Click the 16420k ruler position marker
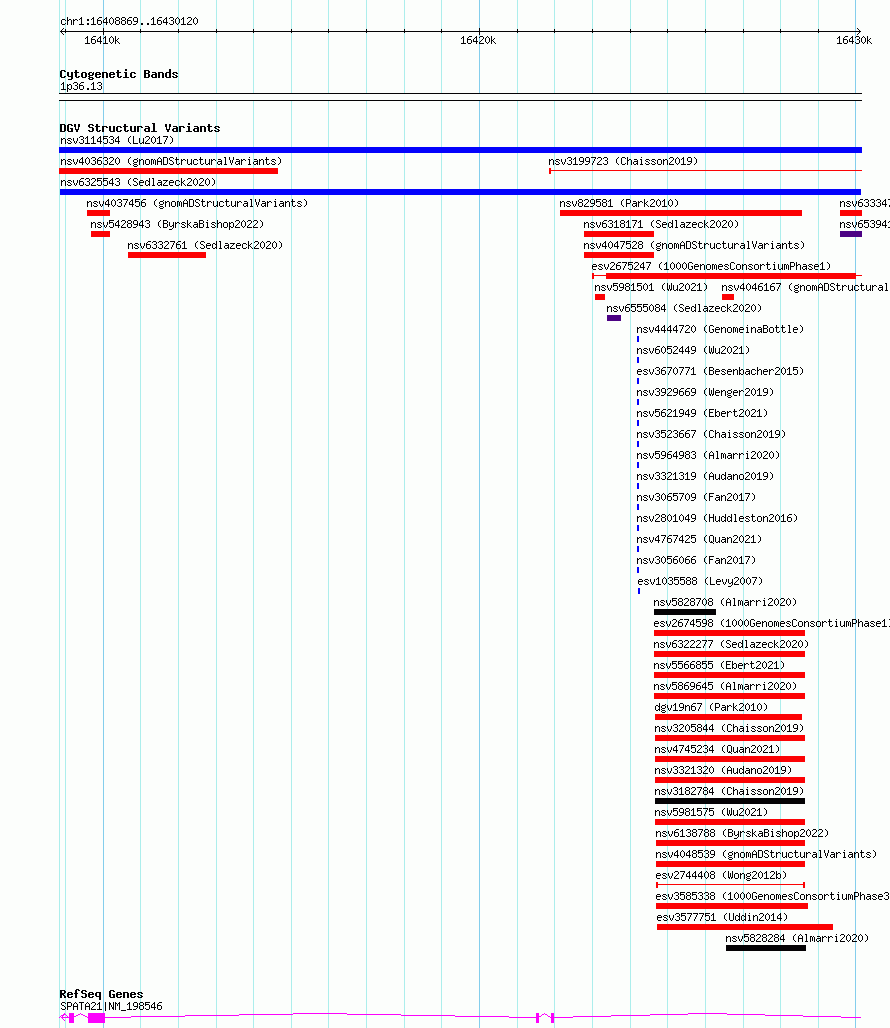The image size is (890, 1028). (x=478, y=40)
